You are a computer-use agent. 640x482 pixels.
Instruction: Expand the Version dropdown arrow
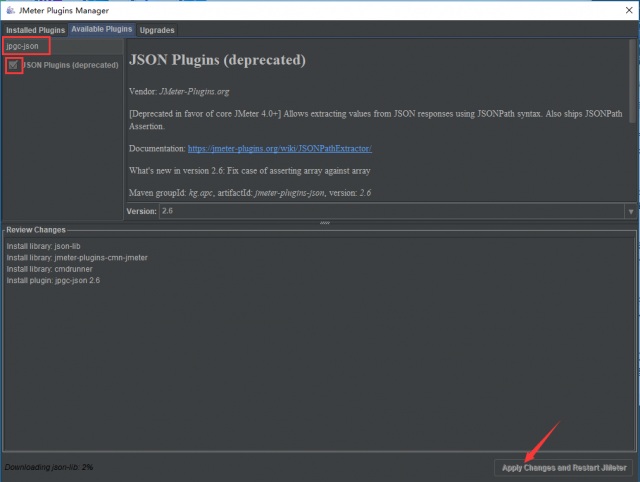click(x=630, y=212)
